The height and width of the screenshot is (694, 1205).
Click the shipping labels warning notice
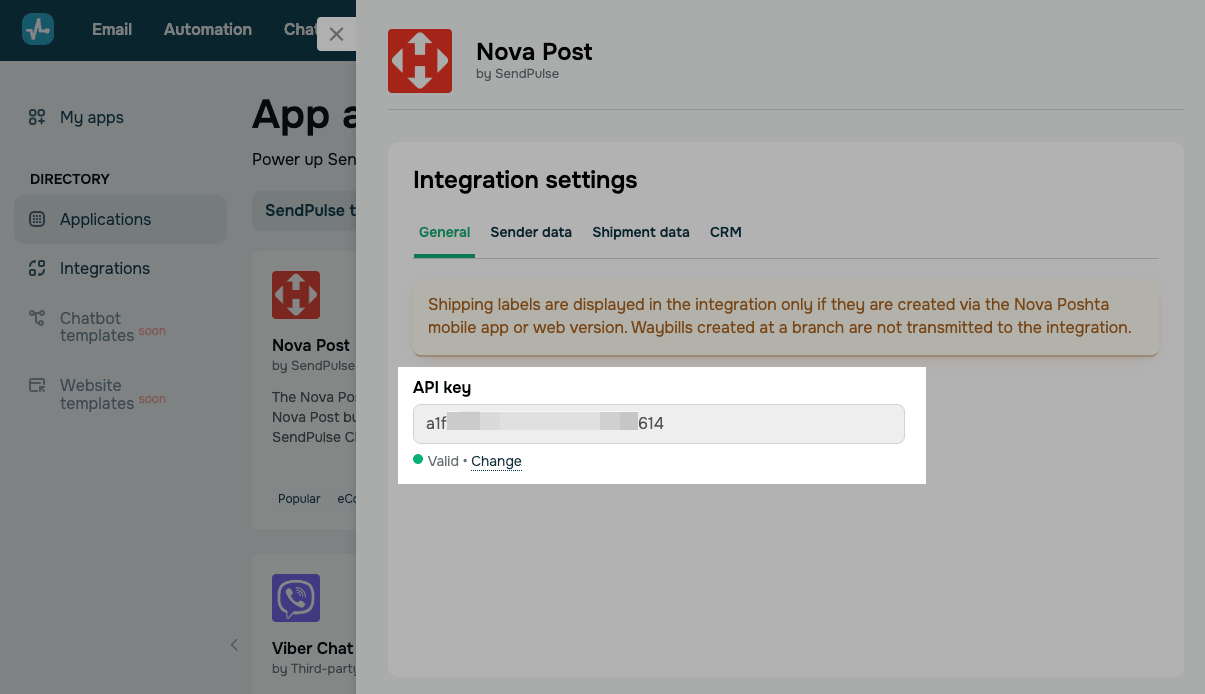click(786, 316)
